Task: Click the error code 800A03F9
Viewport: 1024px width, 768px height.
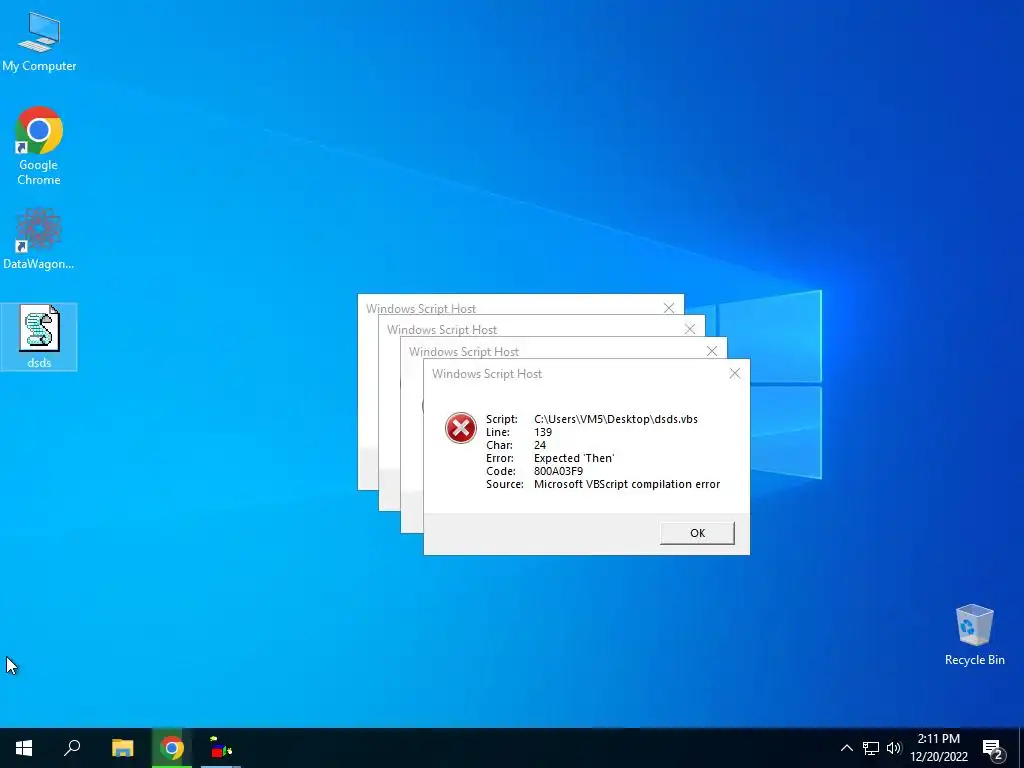Action: click(558, 471)
